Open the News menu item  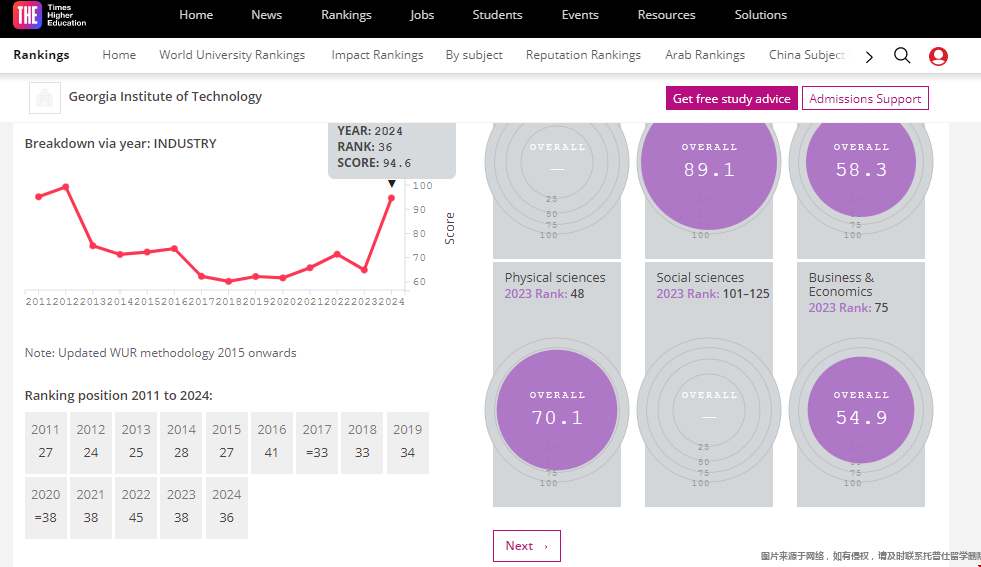pos(267,15)
